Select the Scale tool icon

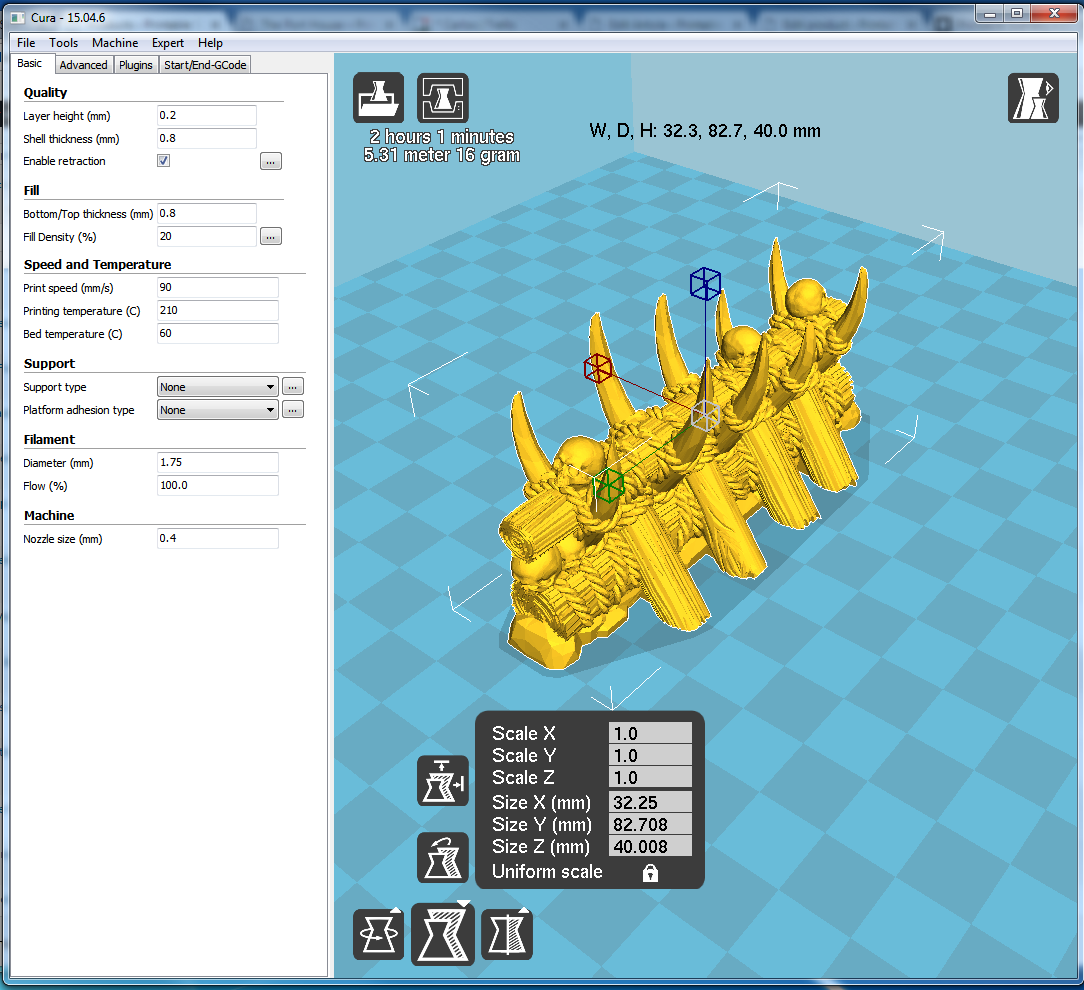[443, 934]
